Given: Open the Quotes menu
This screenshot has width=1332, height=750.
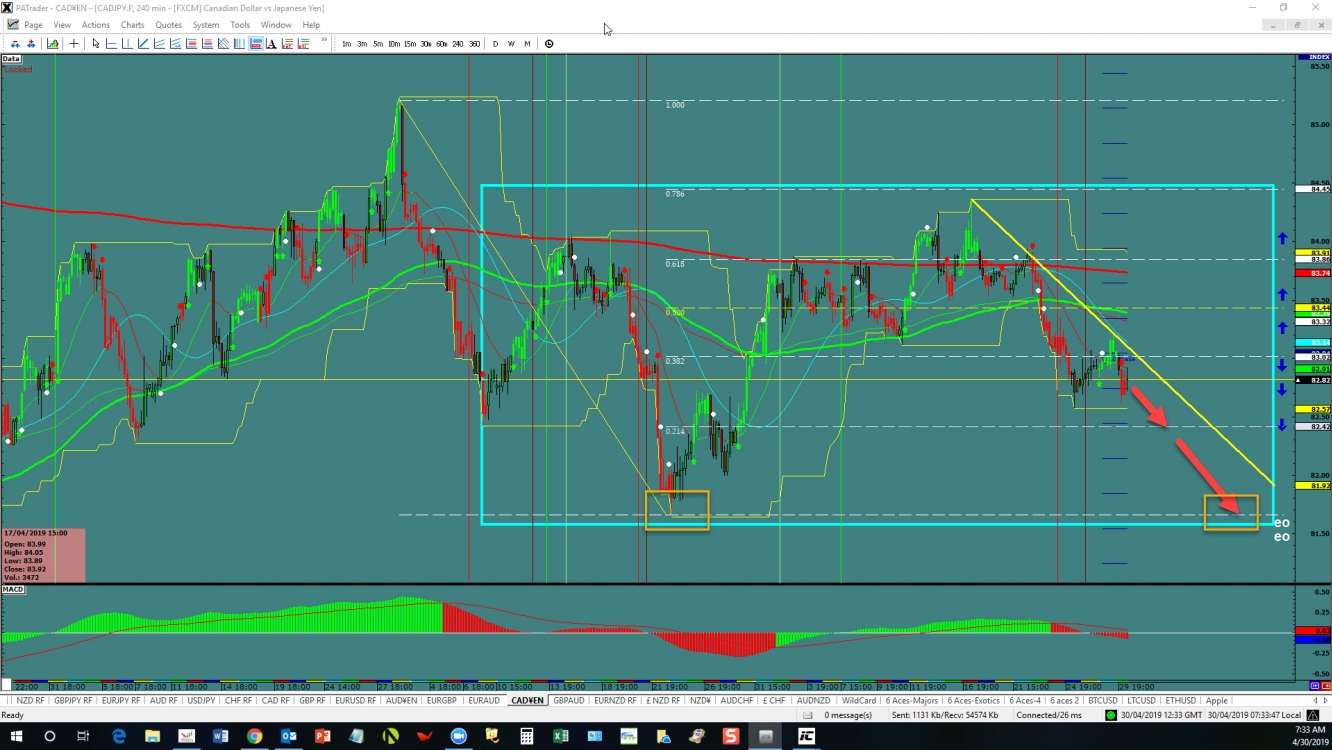Looking at the screenshot, I should point(168,25).
